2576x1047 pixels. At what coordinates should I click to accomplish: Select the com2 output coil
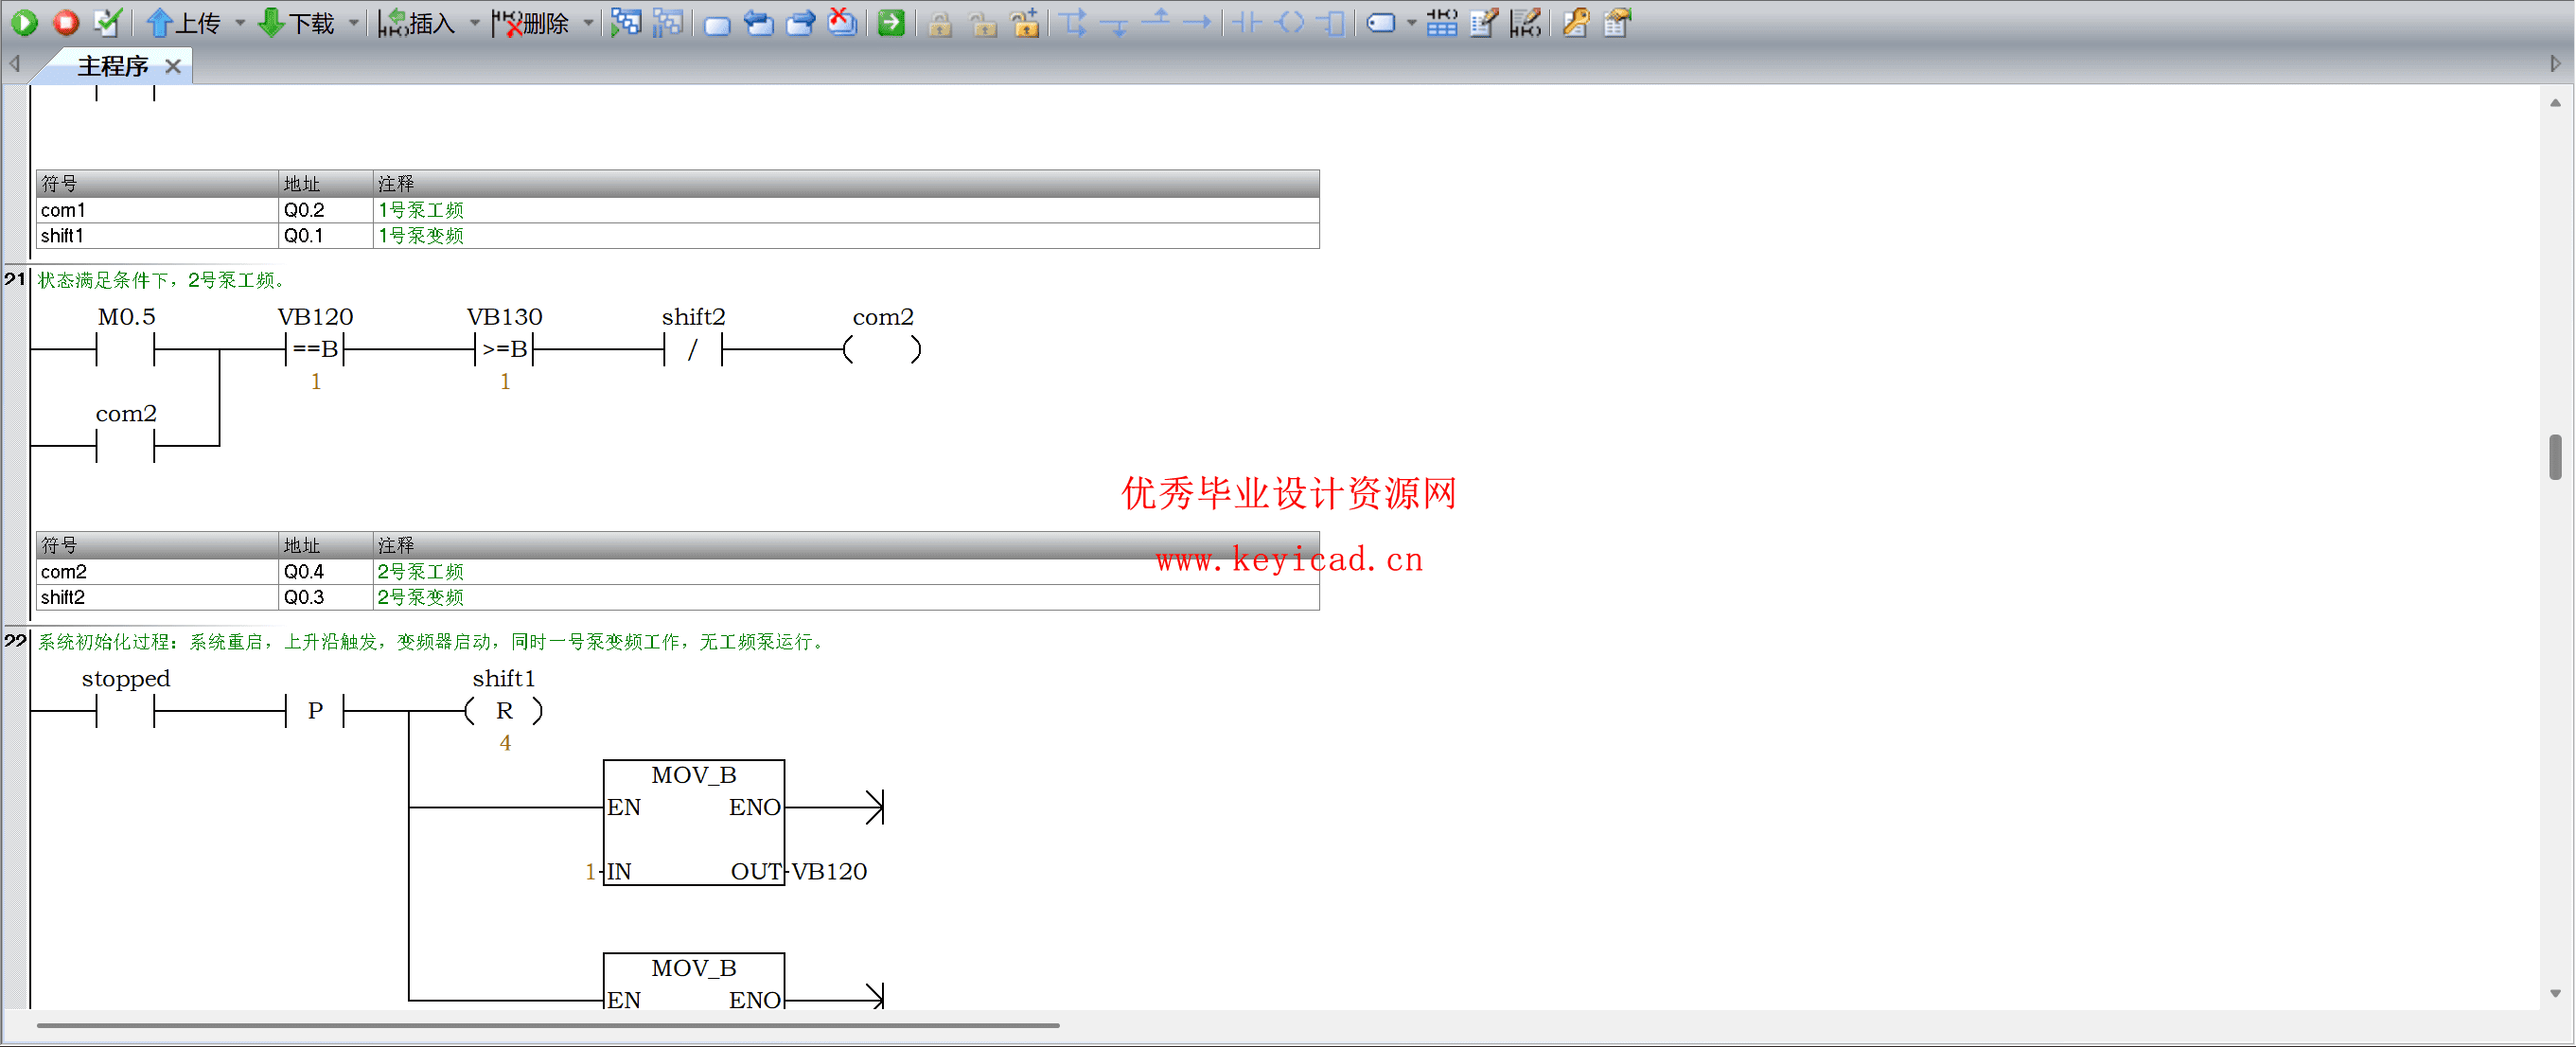tap(883, 350)
